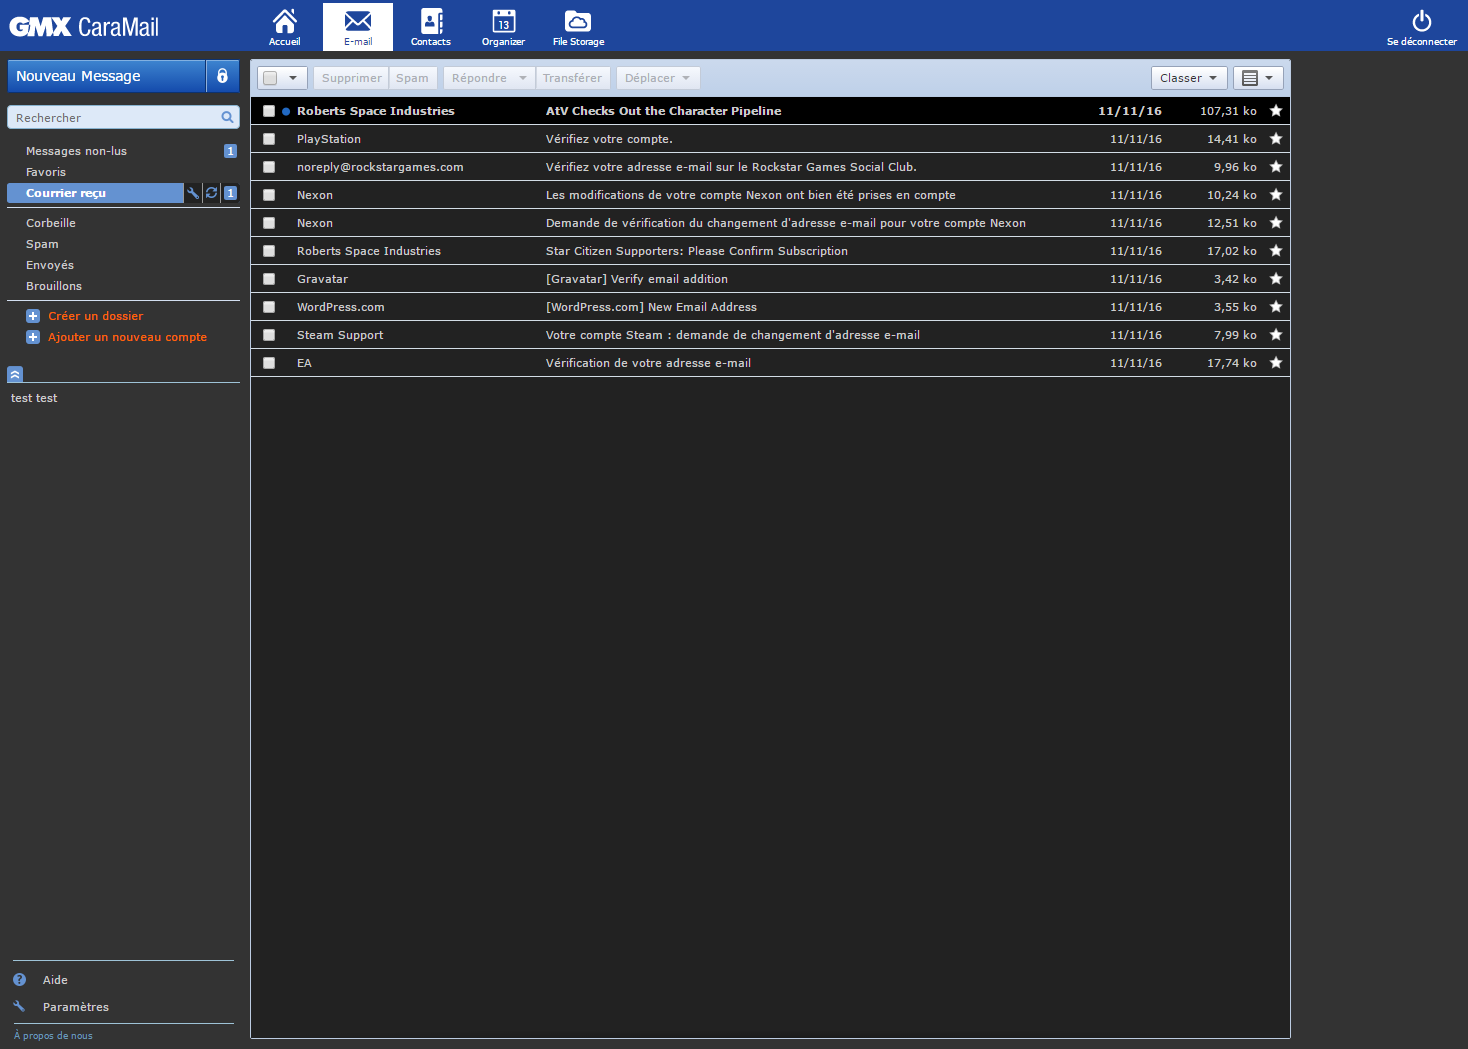Check the checkbox on the PlayStation email

point(268,139)
